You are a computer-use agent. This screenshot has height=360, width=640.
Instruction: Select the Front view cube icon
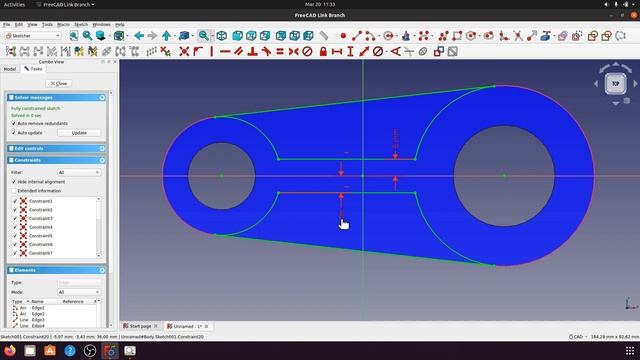click(x=237, y=36)
